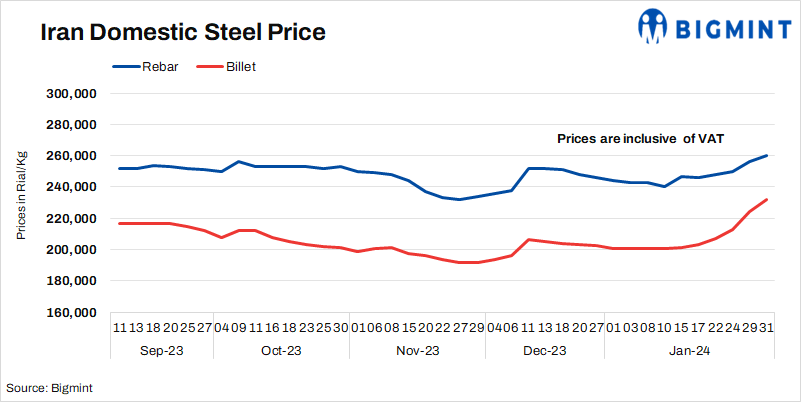This screenshot has width=801, height=402.
Task: Click the last date tick labeled 31
Action: pos(766,325)
